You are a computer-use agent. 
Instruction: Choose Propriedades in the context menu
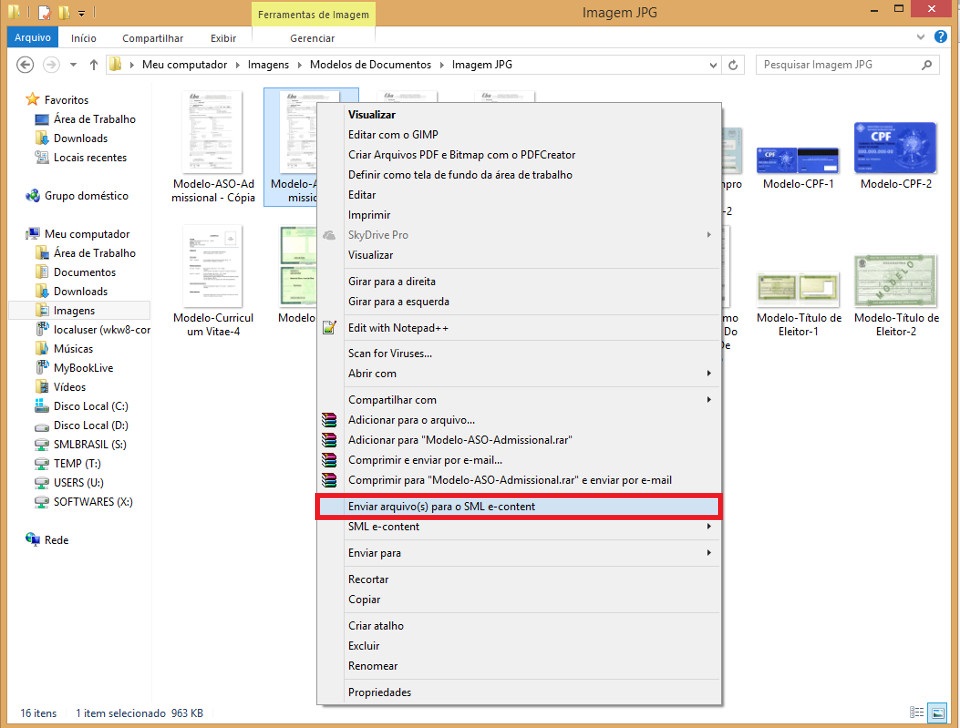click(379, 692)
